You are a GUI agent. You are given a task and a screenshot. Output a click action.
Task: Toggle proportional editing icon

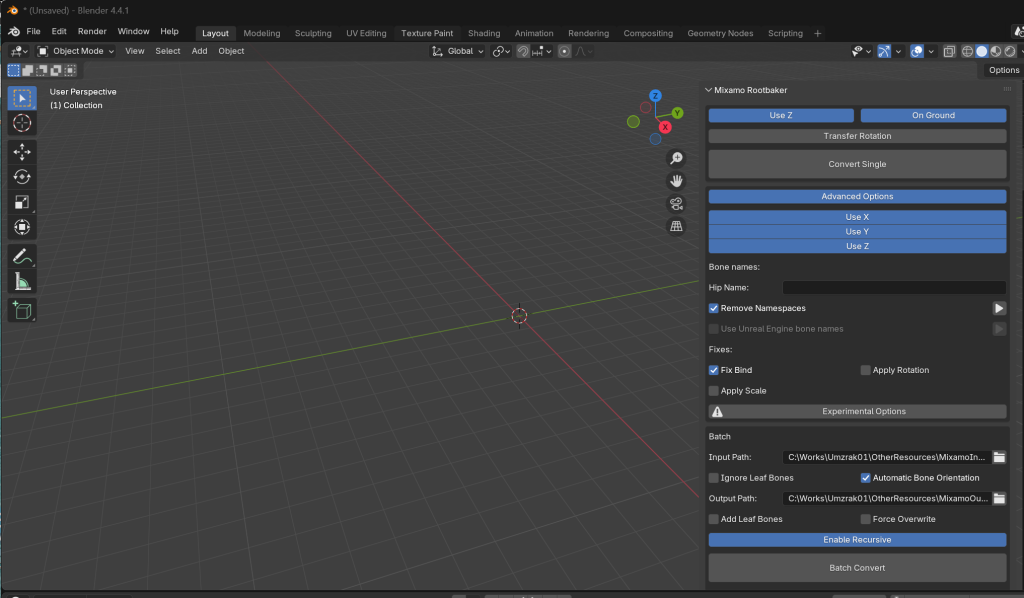564,51
